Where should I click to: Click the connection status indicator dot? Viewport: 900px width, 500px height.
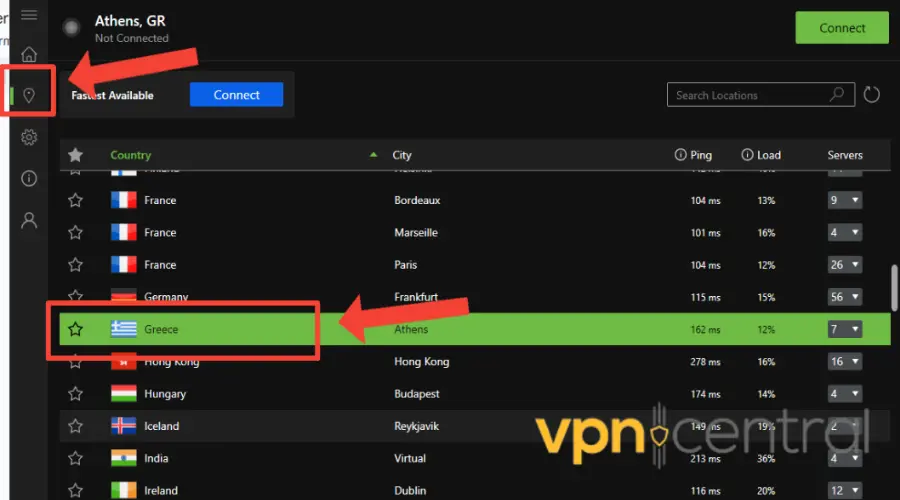(x=72, y=27)
